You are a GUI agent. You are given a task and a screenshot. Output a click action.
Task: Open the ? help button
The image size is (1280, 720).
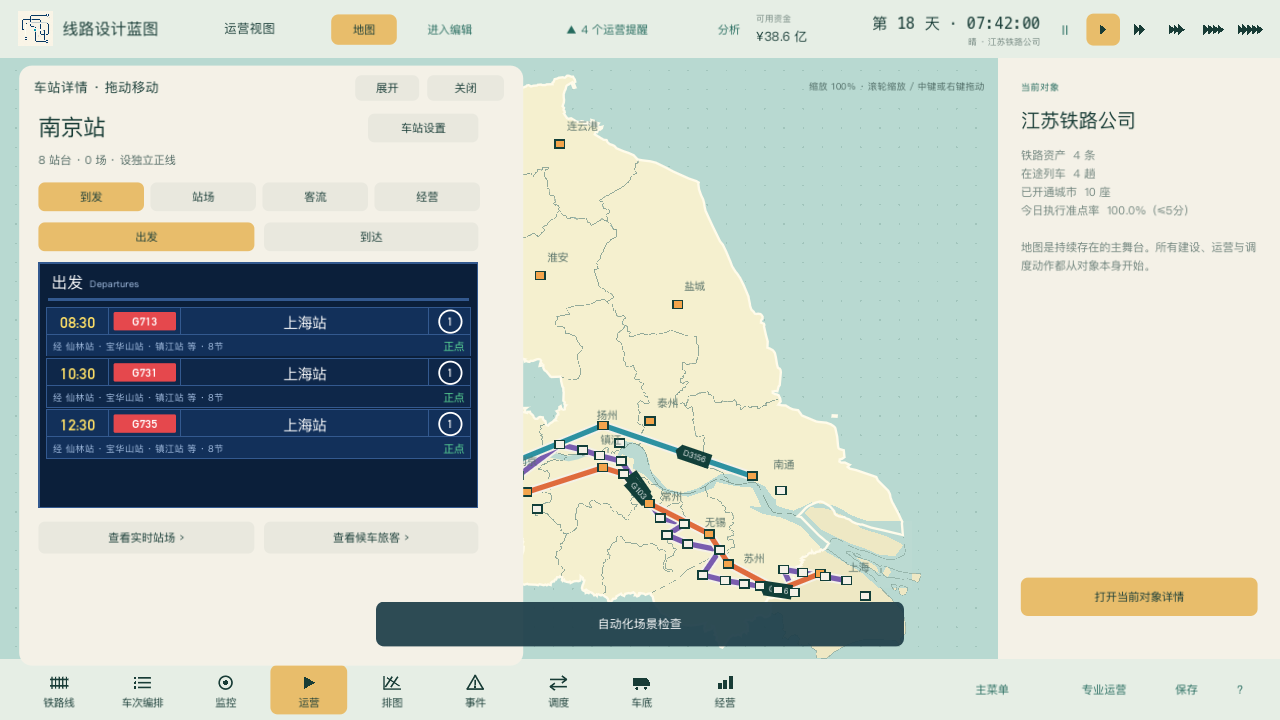tap(1240, 690)
